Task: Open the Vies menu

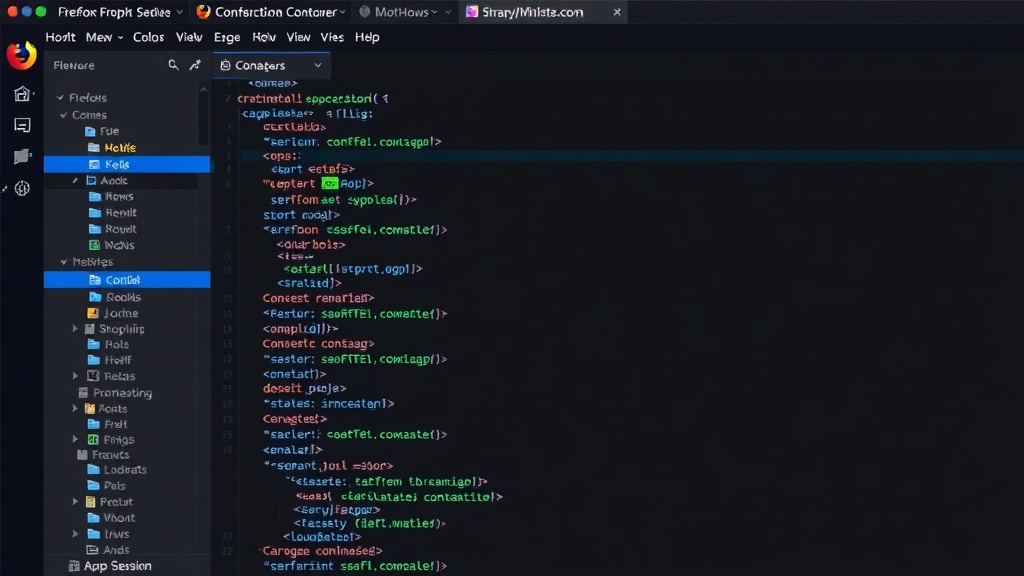Action: [332, 37]
